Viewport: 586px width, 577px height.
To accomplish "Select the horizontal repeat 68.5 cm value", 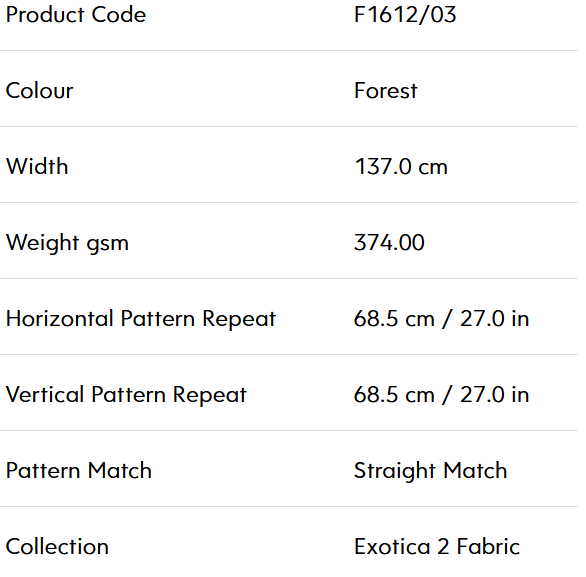I will (394, 319).
